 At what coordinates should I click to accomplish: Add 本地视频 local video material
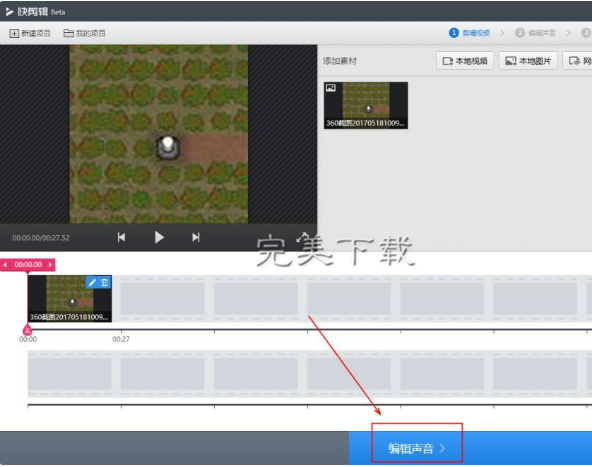465,61
